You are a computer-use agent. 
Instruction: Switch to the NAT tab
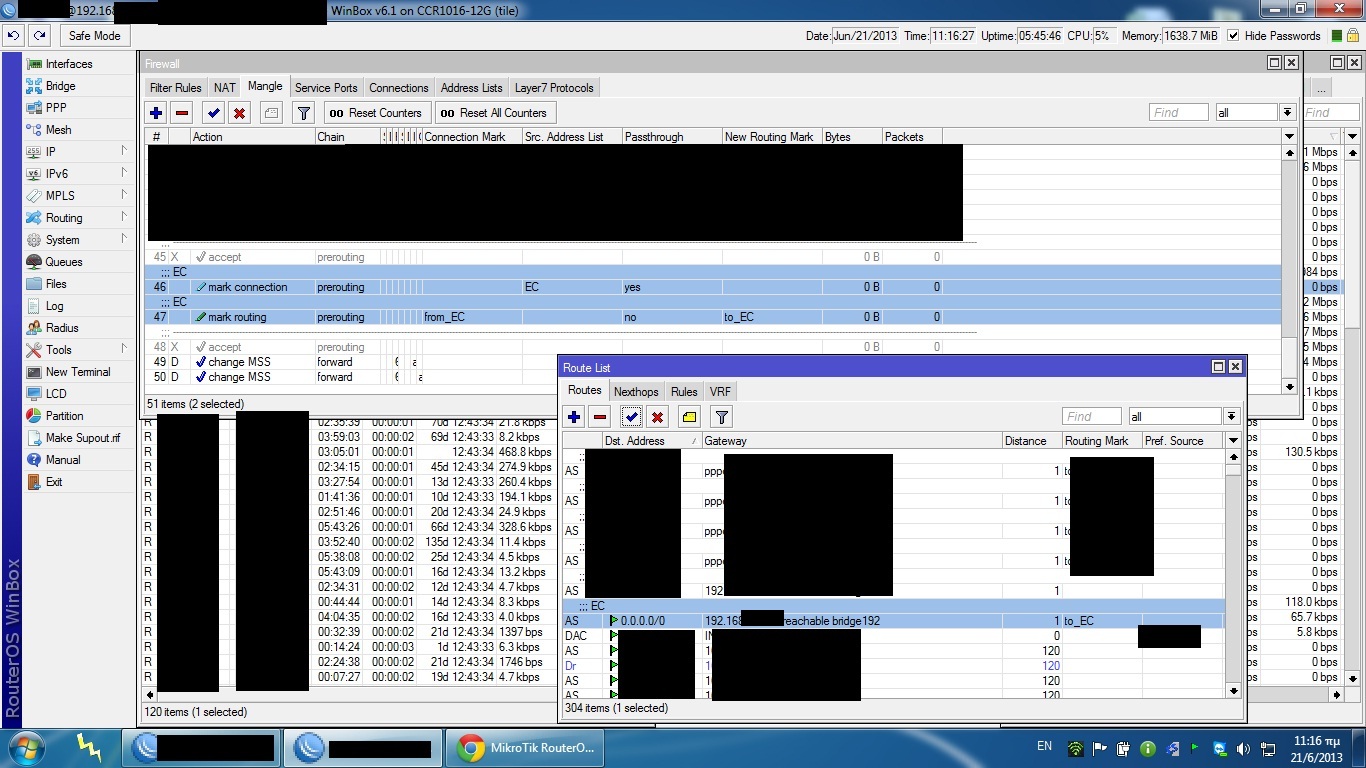(x=225, y=88)
